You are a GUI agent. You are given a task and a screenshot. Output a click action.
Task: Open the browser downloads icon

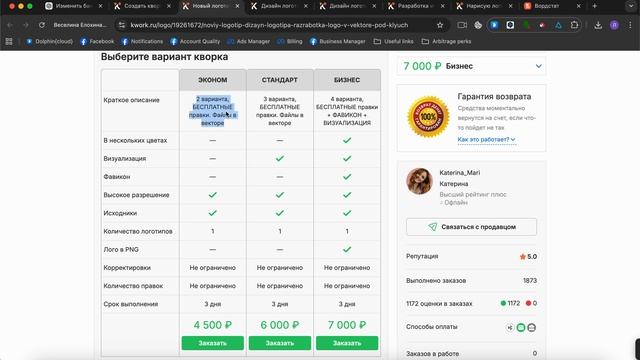pyautogui.click(x=598, y=25)
